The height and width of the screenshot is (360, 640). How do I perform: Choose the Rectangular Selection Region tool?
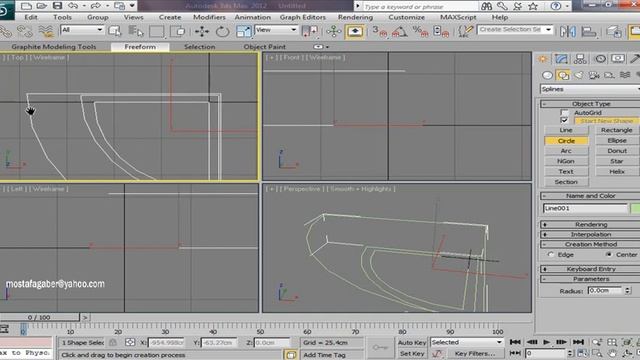click(156, 31)
